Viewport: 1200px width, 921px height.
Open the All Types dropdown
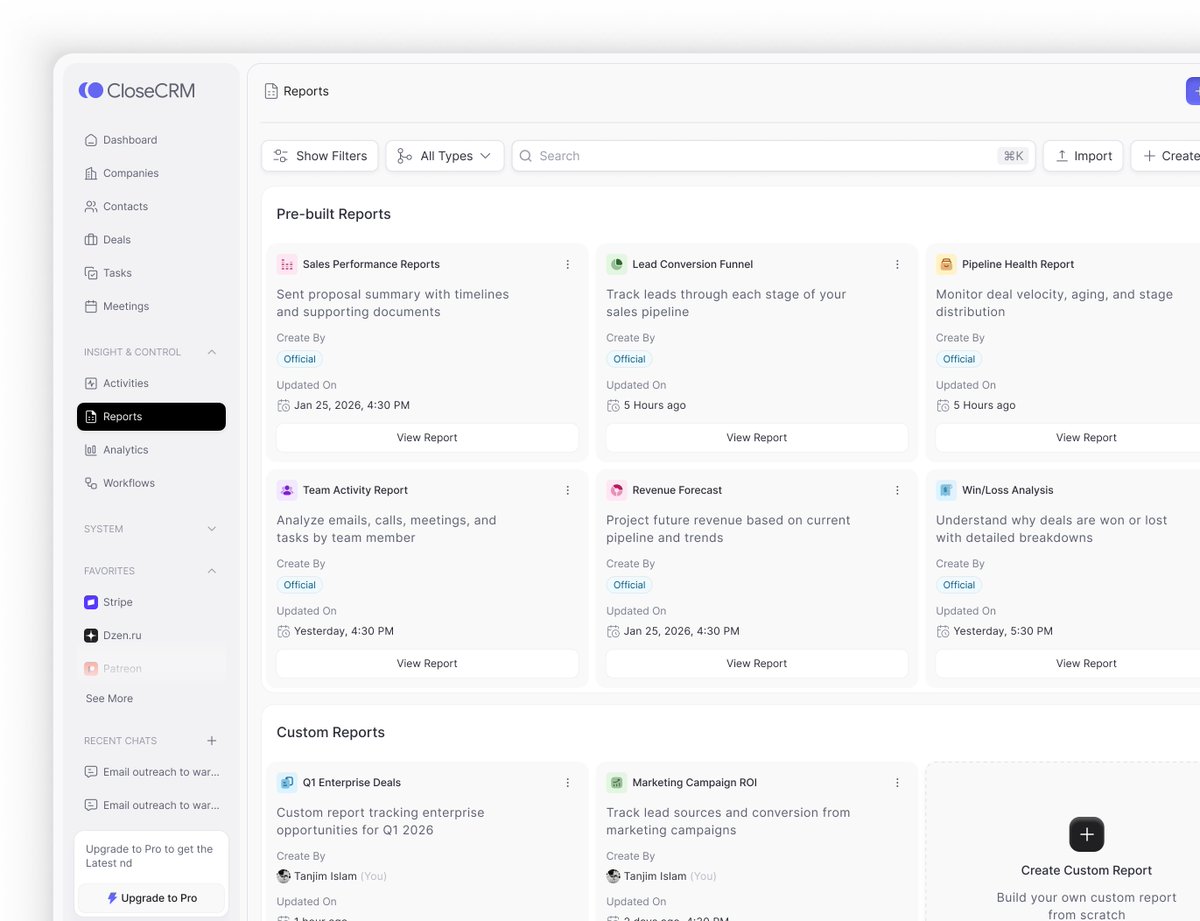tap(445, 156)
